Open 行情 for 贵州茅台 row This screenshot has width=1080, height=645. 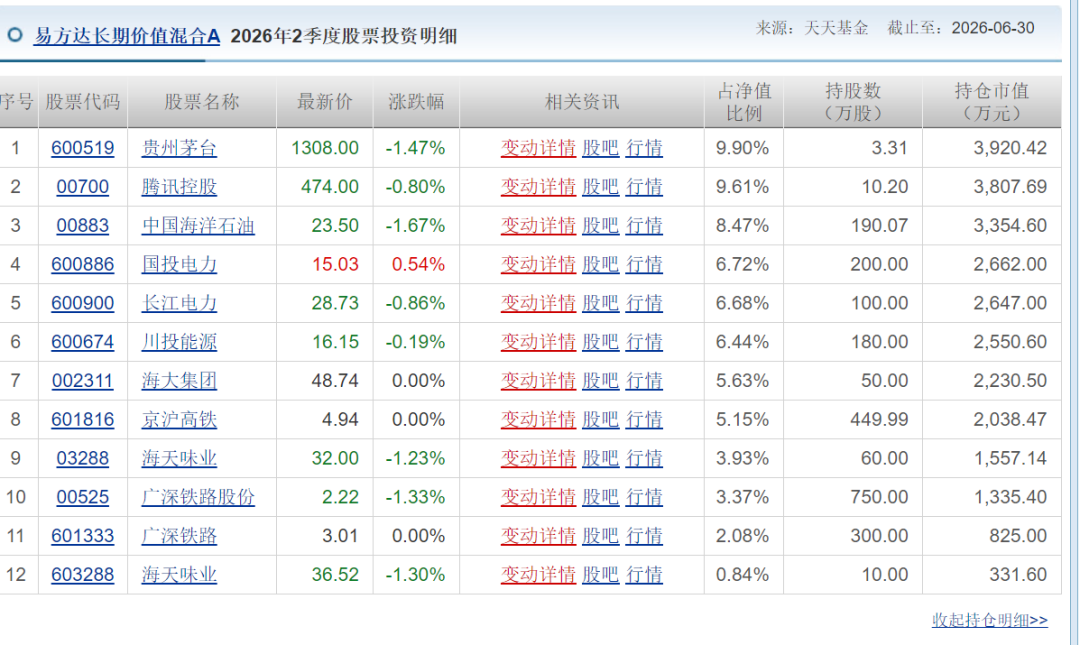[644, 148]
